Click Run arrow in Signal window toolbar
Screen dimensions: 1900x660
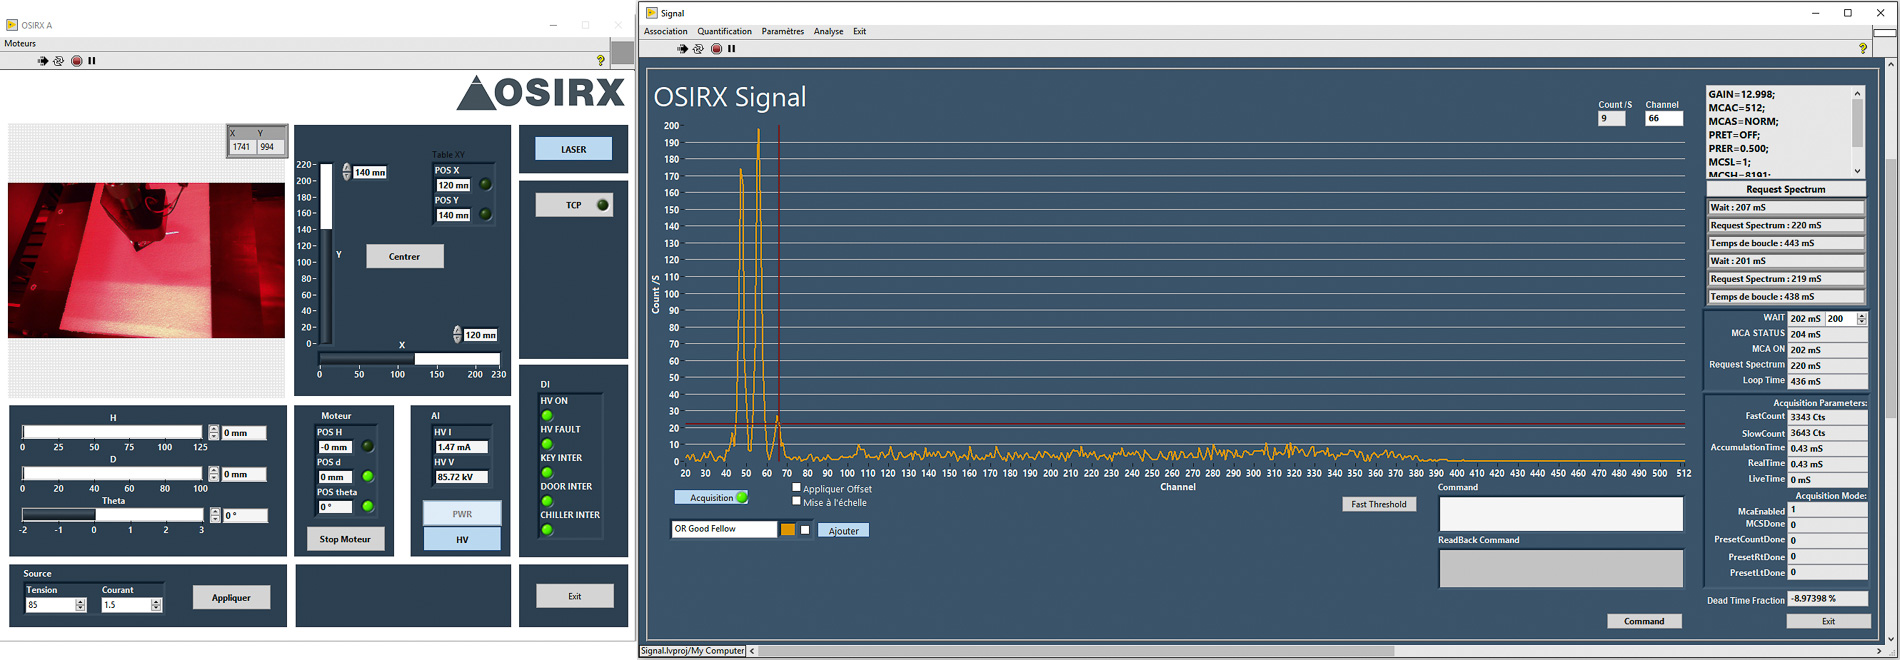[682, 48]
